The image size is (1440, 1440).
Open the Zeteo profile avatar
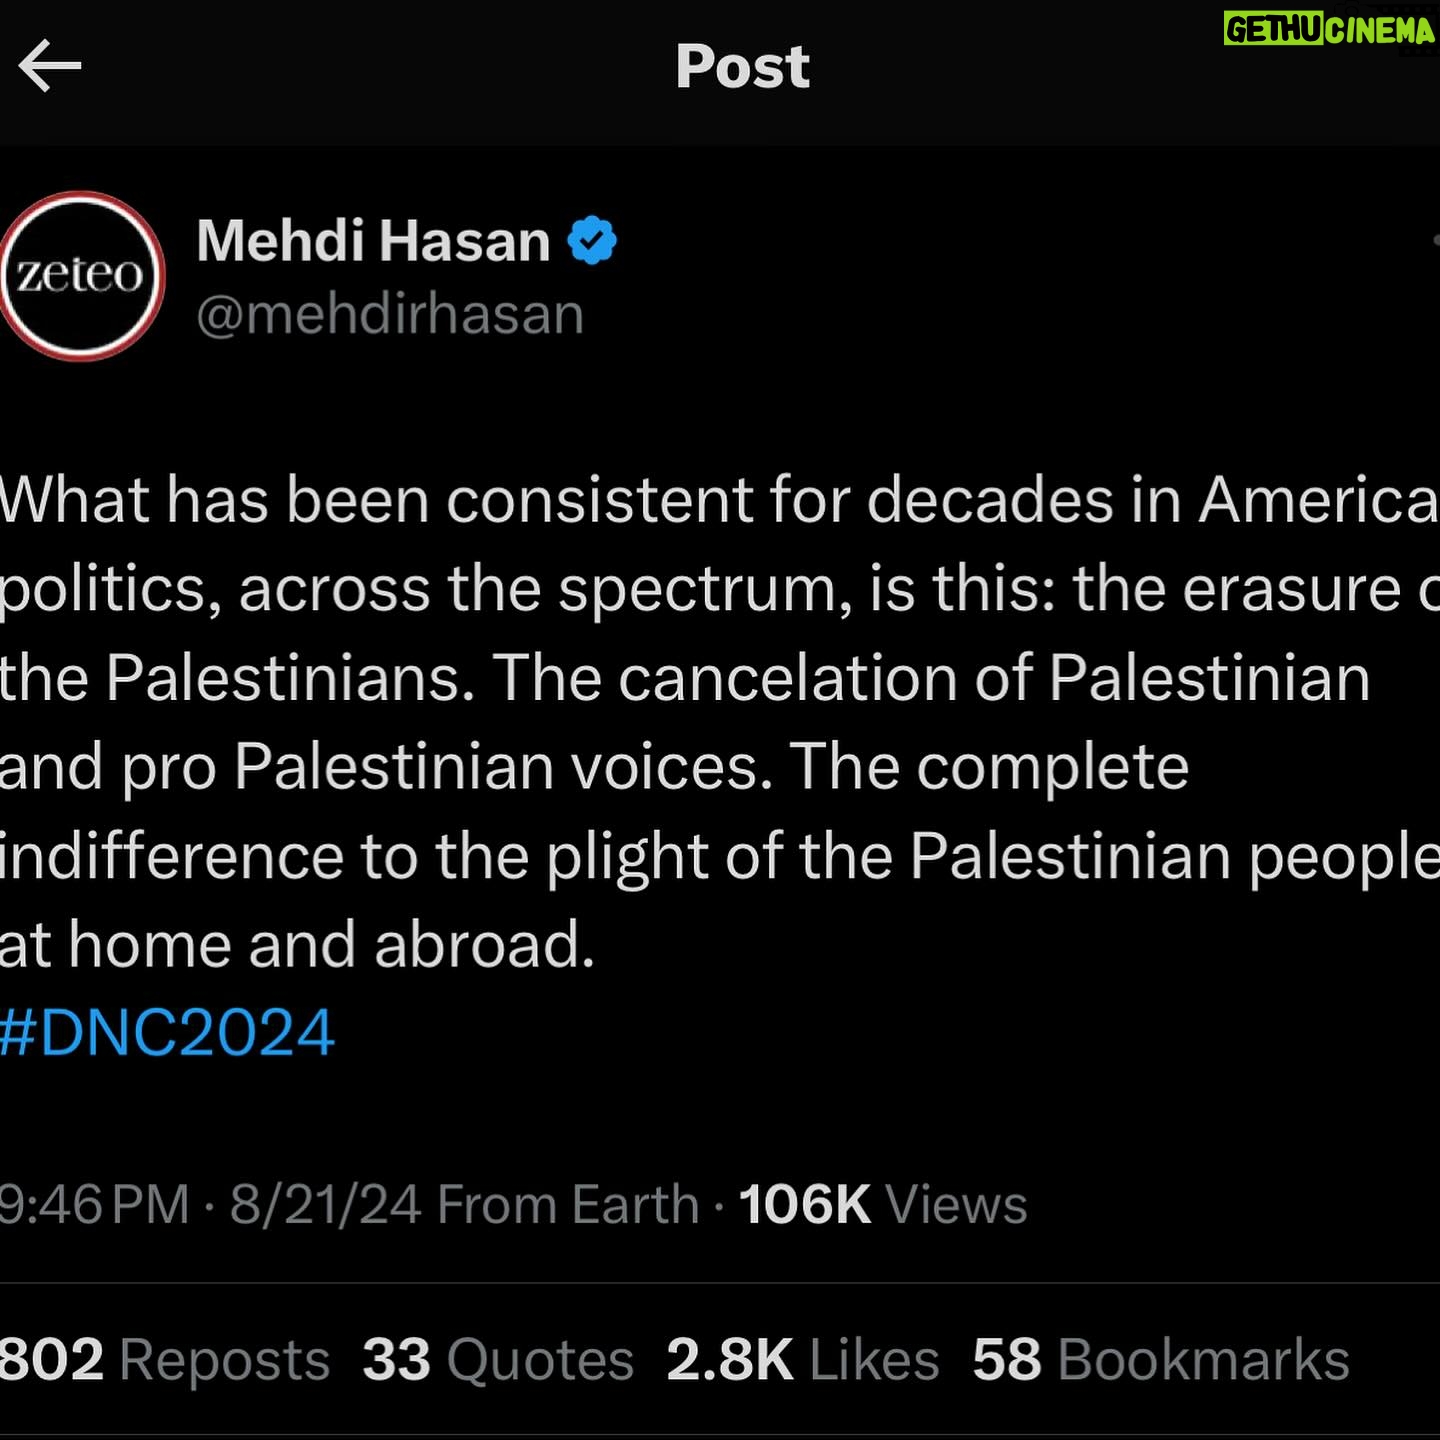[x=81, y=276]
